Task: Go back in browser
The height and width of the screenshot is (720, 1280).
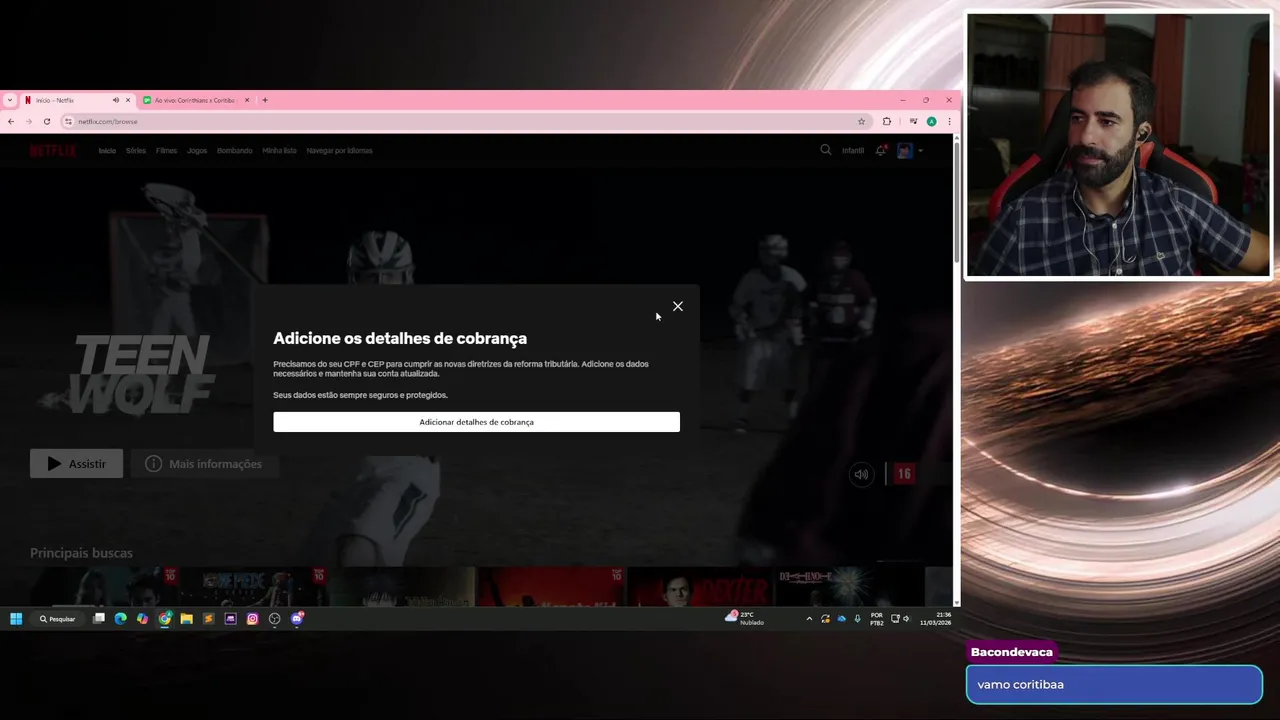Action: coord(11,121)
